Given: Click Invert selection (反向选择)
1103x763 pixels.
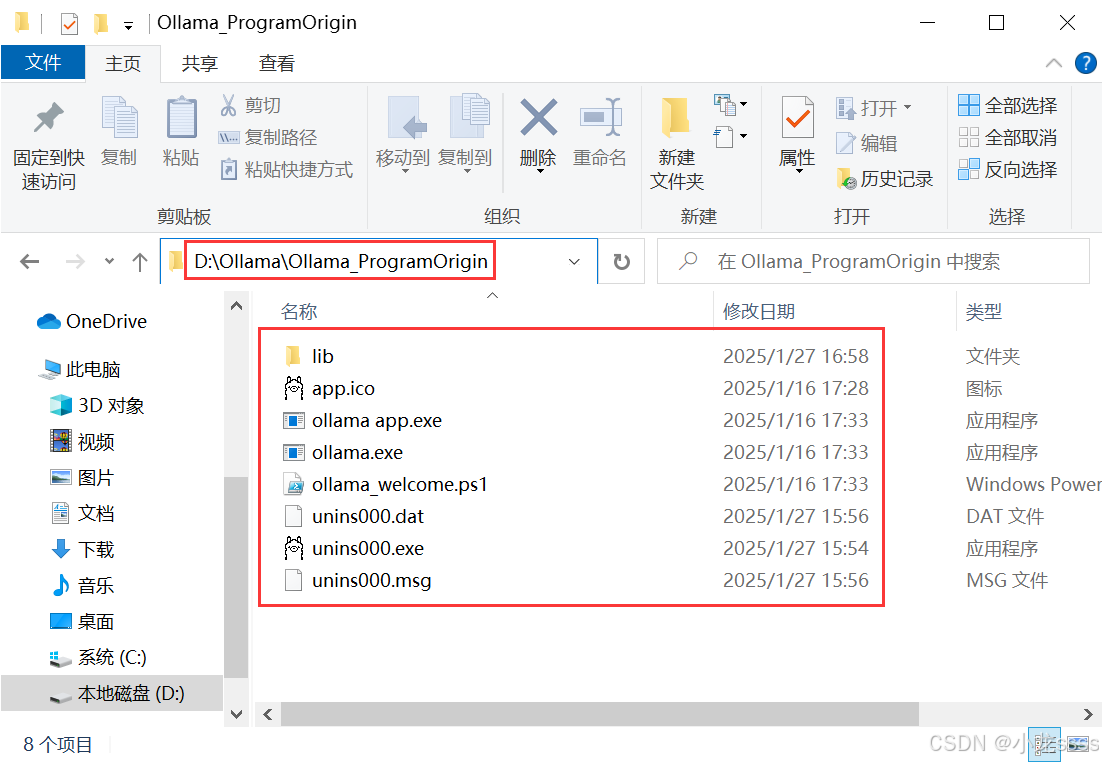Looking at the screenshot, I should point(1008,169).
